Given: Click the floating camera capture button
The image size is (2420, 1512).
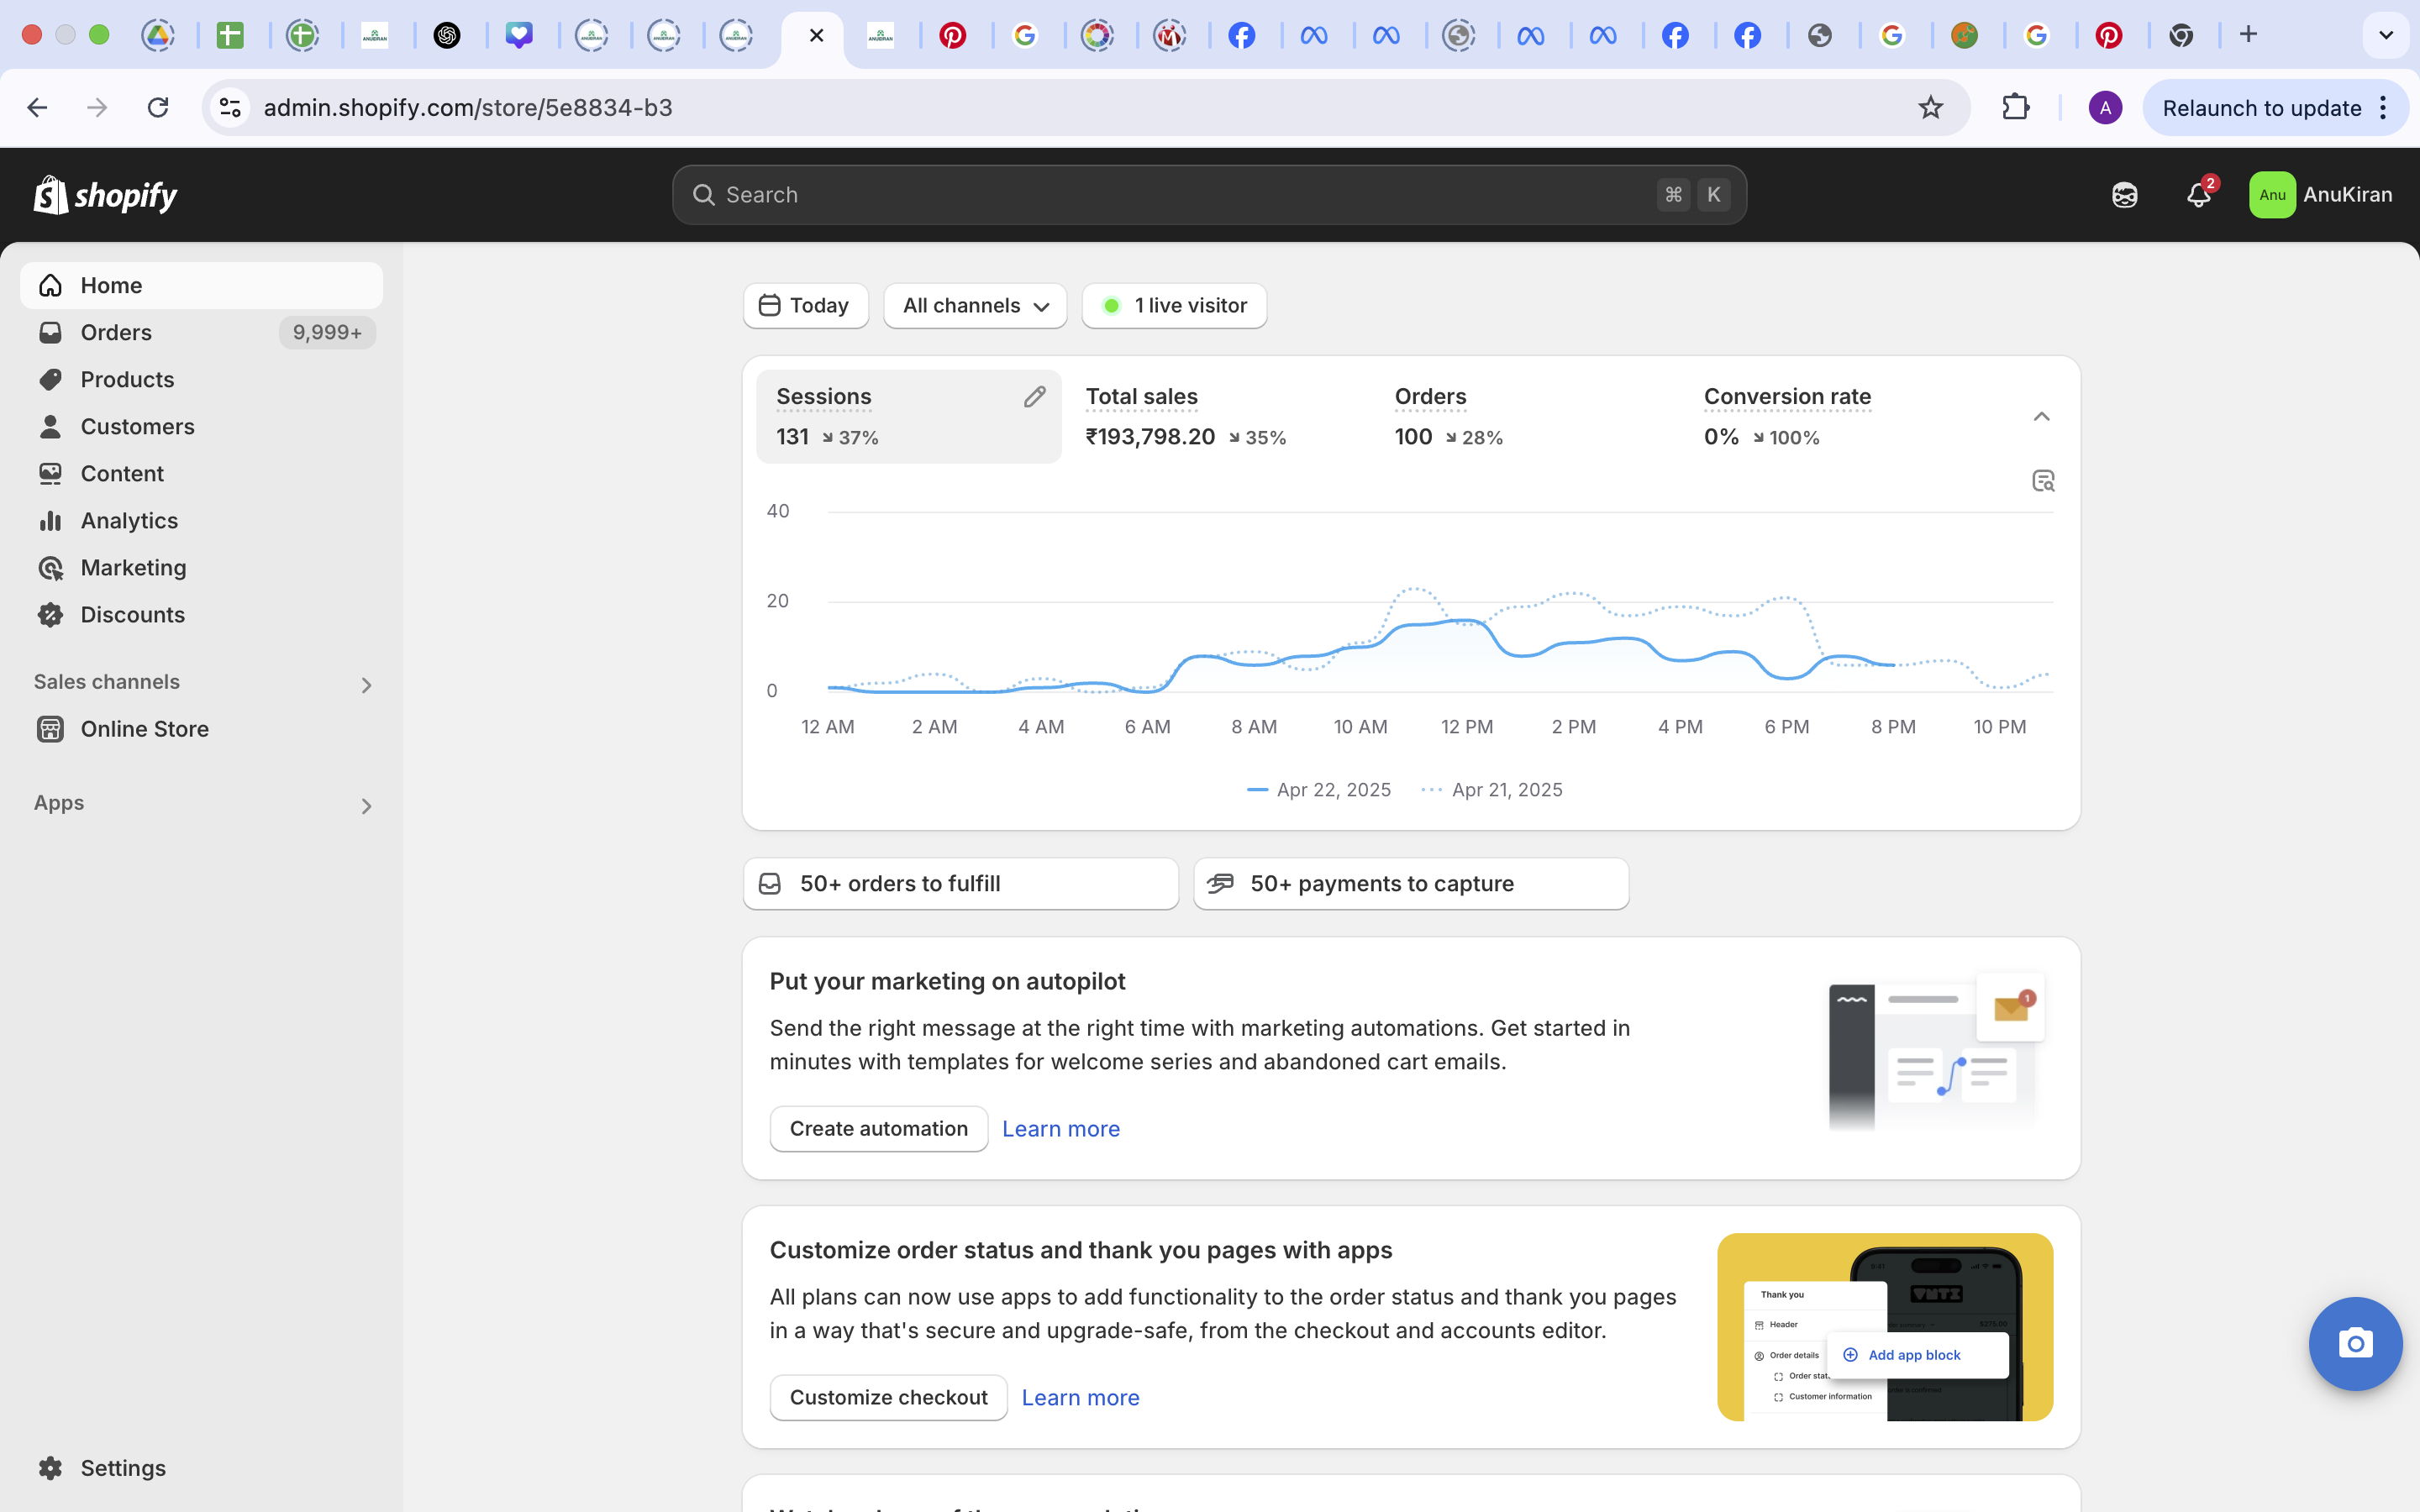Looking at the screenshot, I should (2355, 1344).
